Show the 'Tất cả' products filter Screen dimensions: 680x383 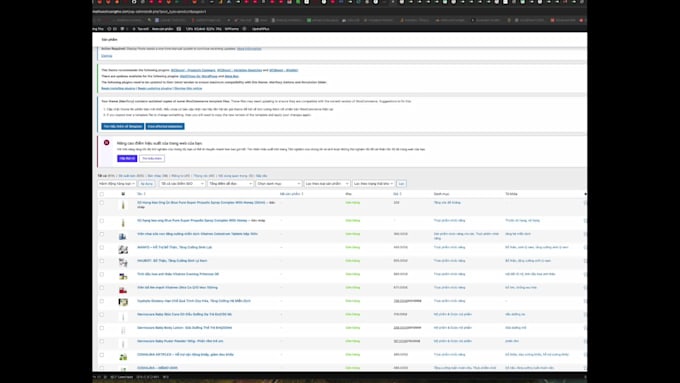coord(106,176)
